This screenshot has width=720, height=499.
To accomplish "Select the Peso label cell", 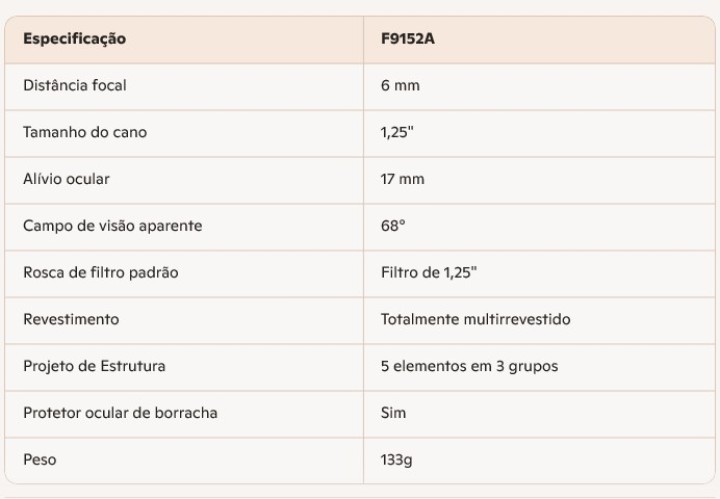I will [x=41, y=460].
